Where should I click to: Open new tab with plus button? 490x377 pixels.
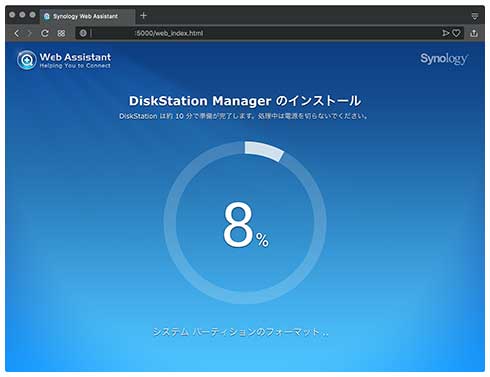[x=143, y=16]
